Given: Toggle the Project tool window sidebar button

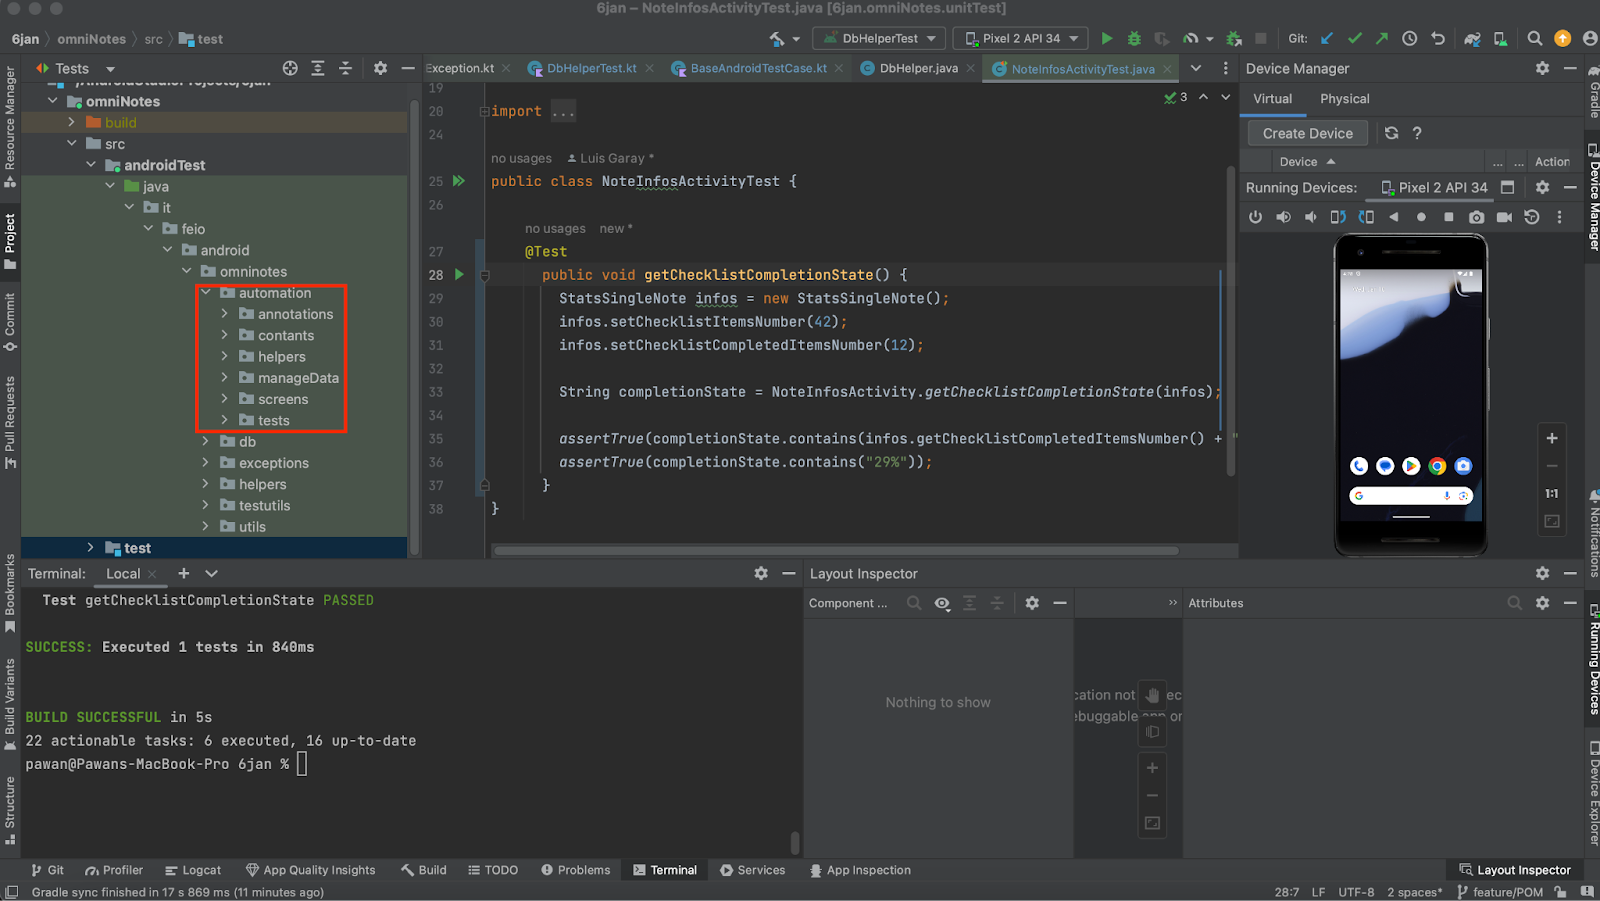Looking at the screenshot, I should 10,240.
